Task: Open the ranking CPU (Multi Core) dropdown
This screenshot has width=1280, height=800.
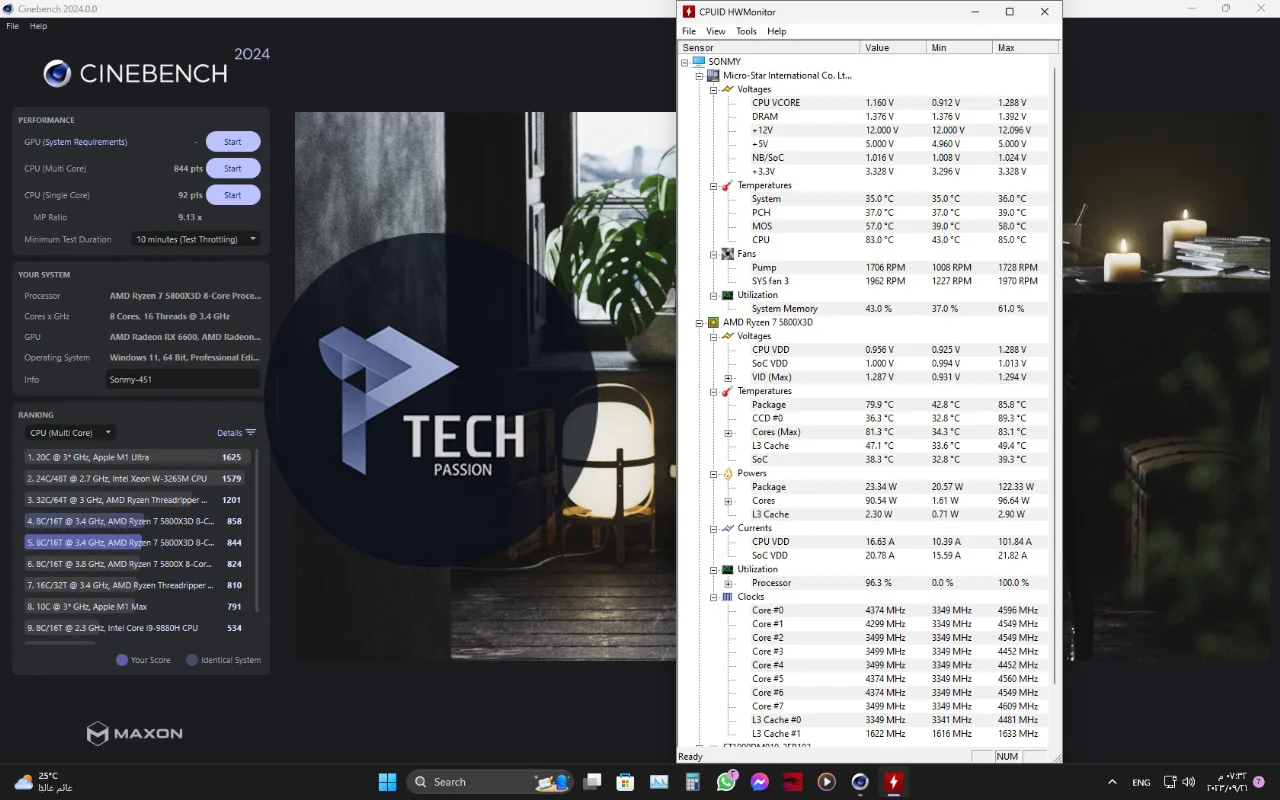Action: coord(70,433)
